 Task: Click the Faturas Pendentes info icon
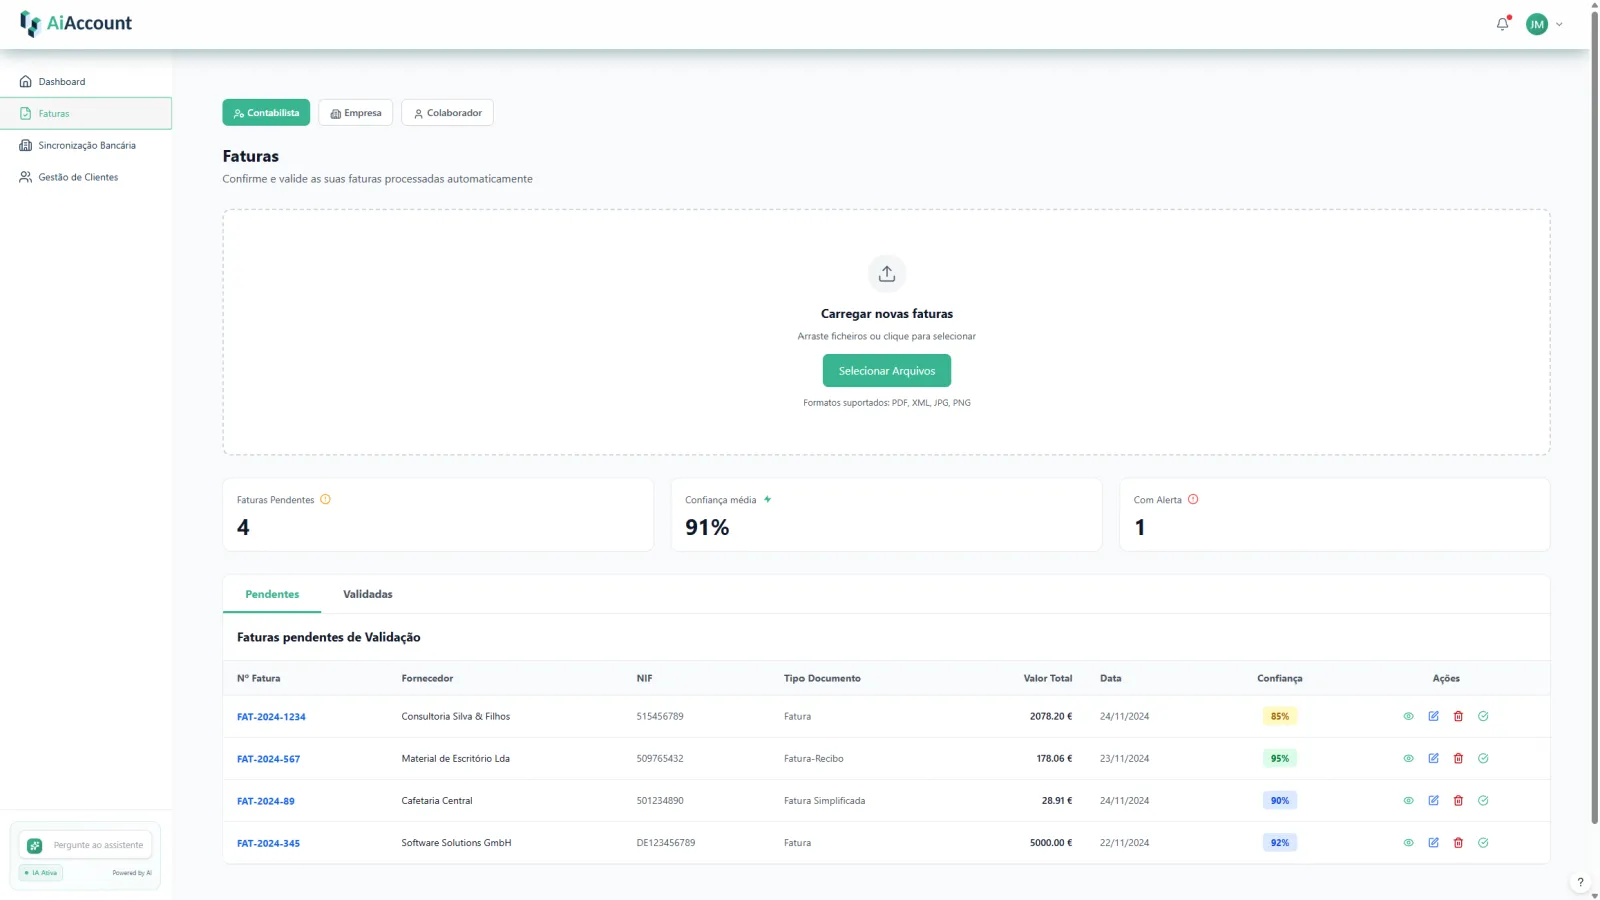coord(325,499)
